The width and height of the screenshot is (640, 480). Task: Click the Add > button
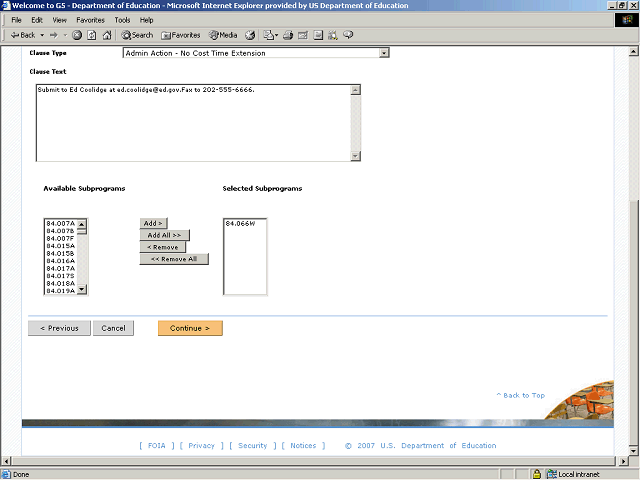(153, 223)
